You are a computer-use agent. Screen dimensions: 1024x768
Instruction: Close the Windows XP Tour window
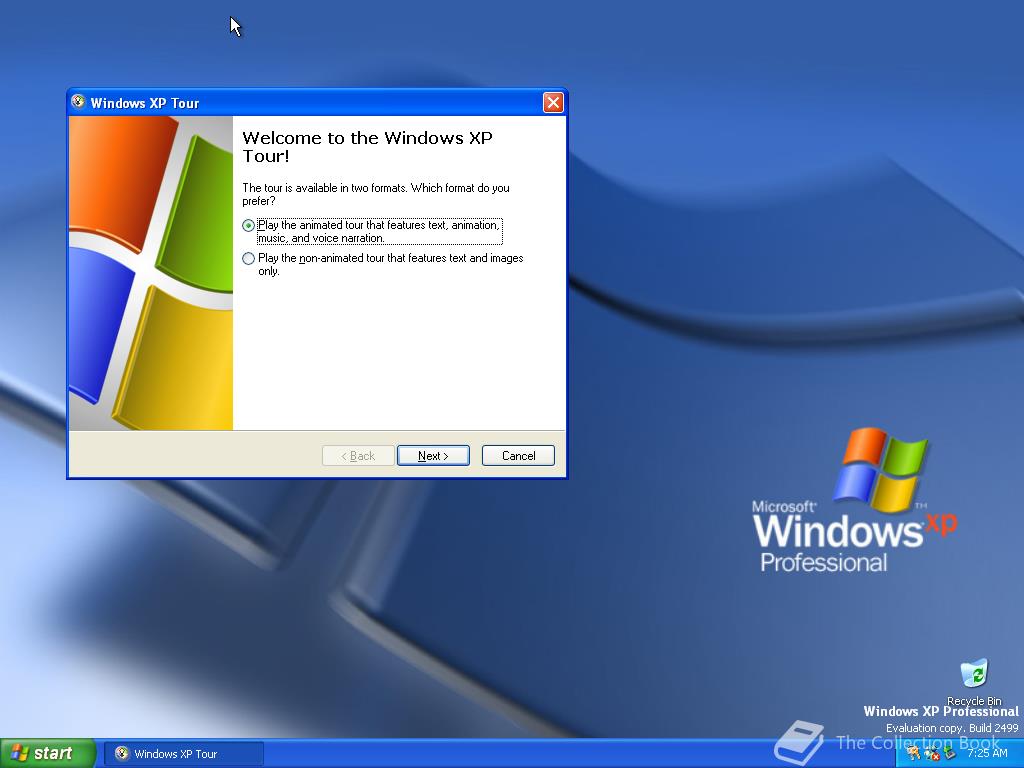553,103
